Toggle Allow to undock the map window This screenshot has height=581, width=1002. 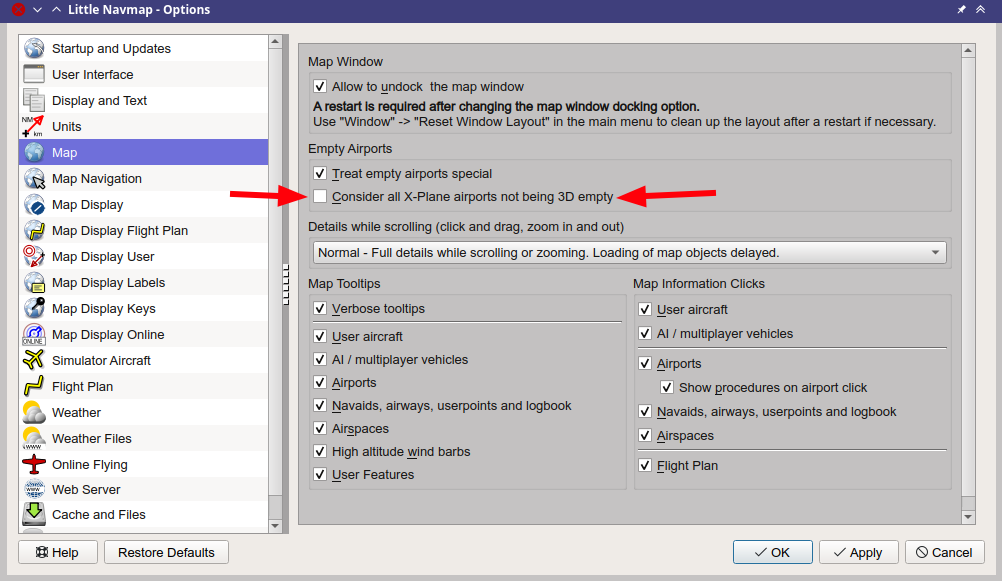pos(320,86)
